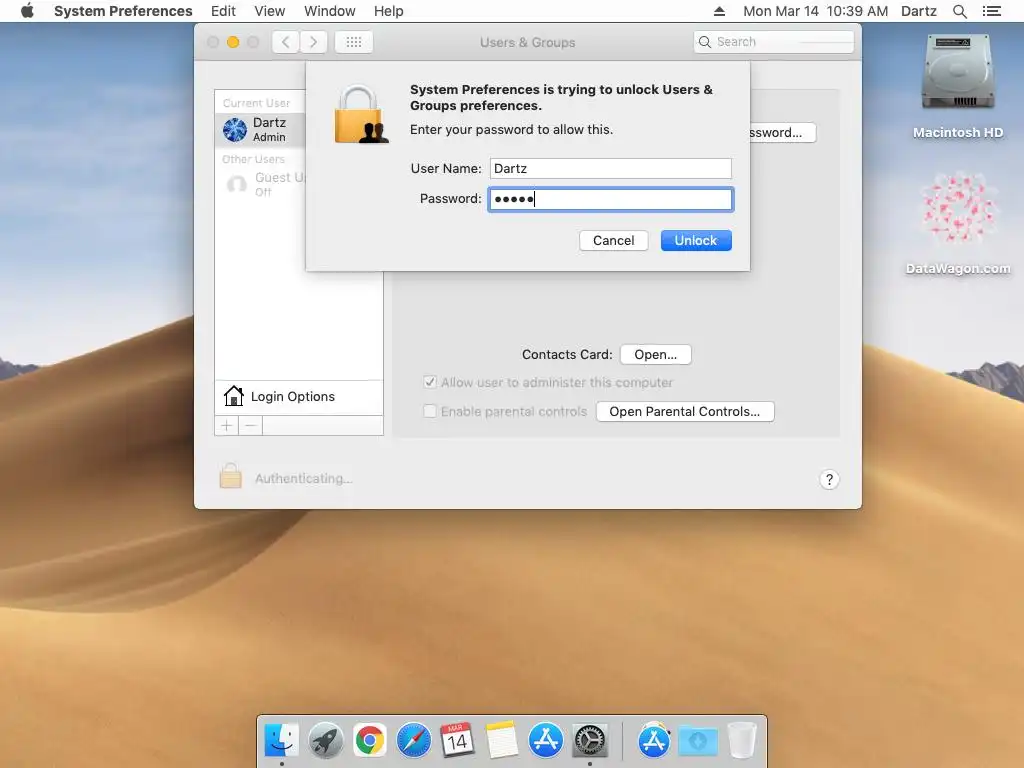
Task: Go back with the left chevron button
Action: 285,42
